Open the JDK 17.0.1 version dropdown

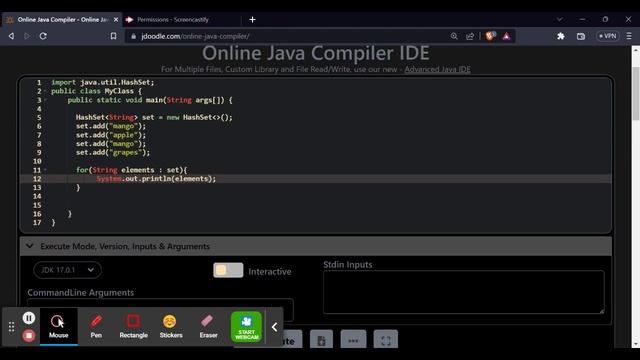pos(67,270)
